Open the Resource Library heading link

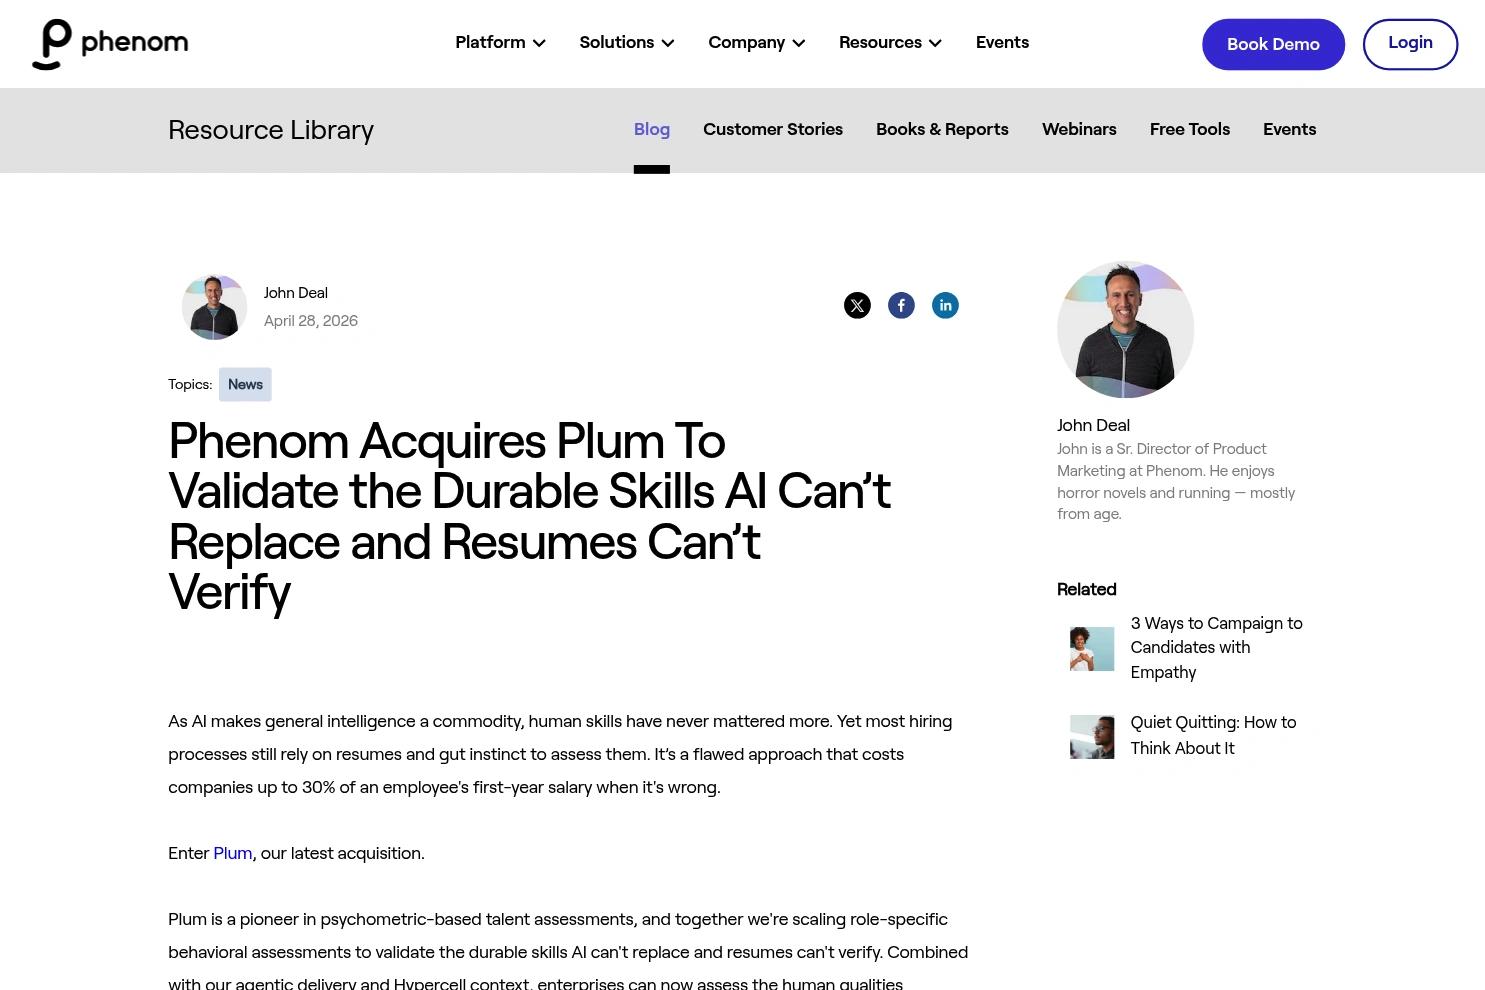pos(271,130)
